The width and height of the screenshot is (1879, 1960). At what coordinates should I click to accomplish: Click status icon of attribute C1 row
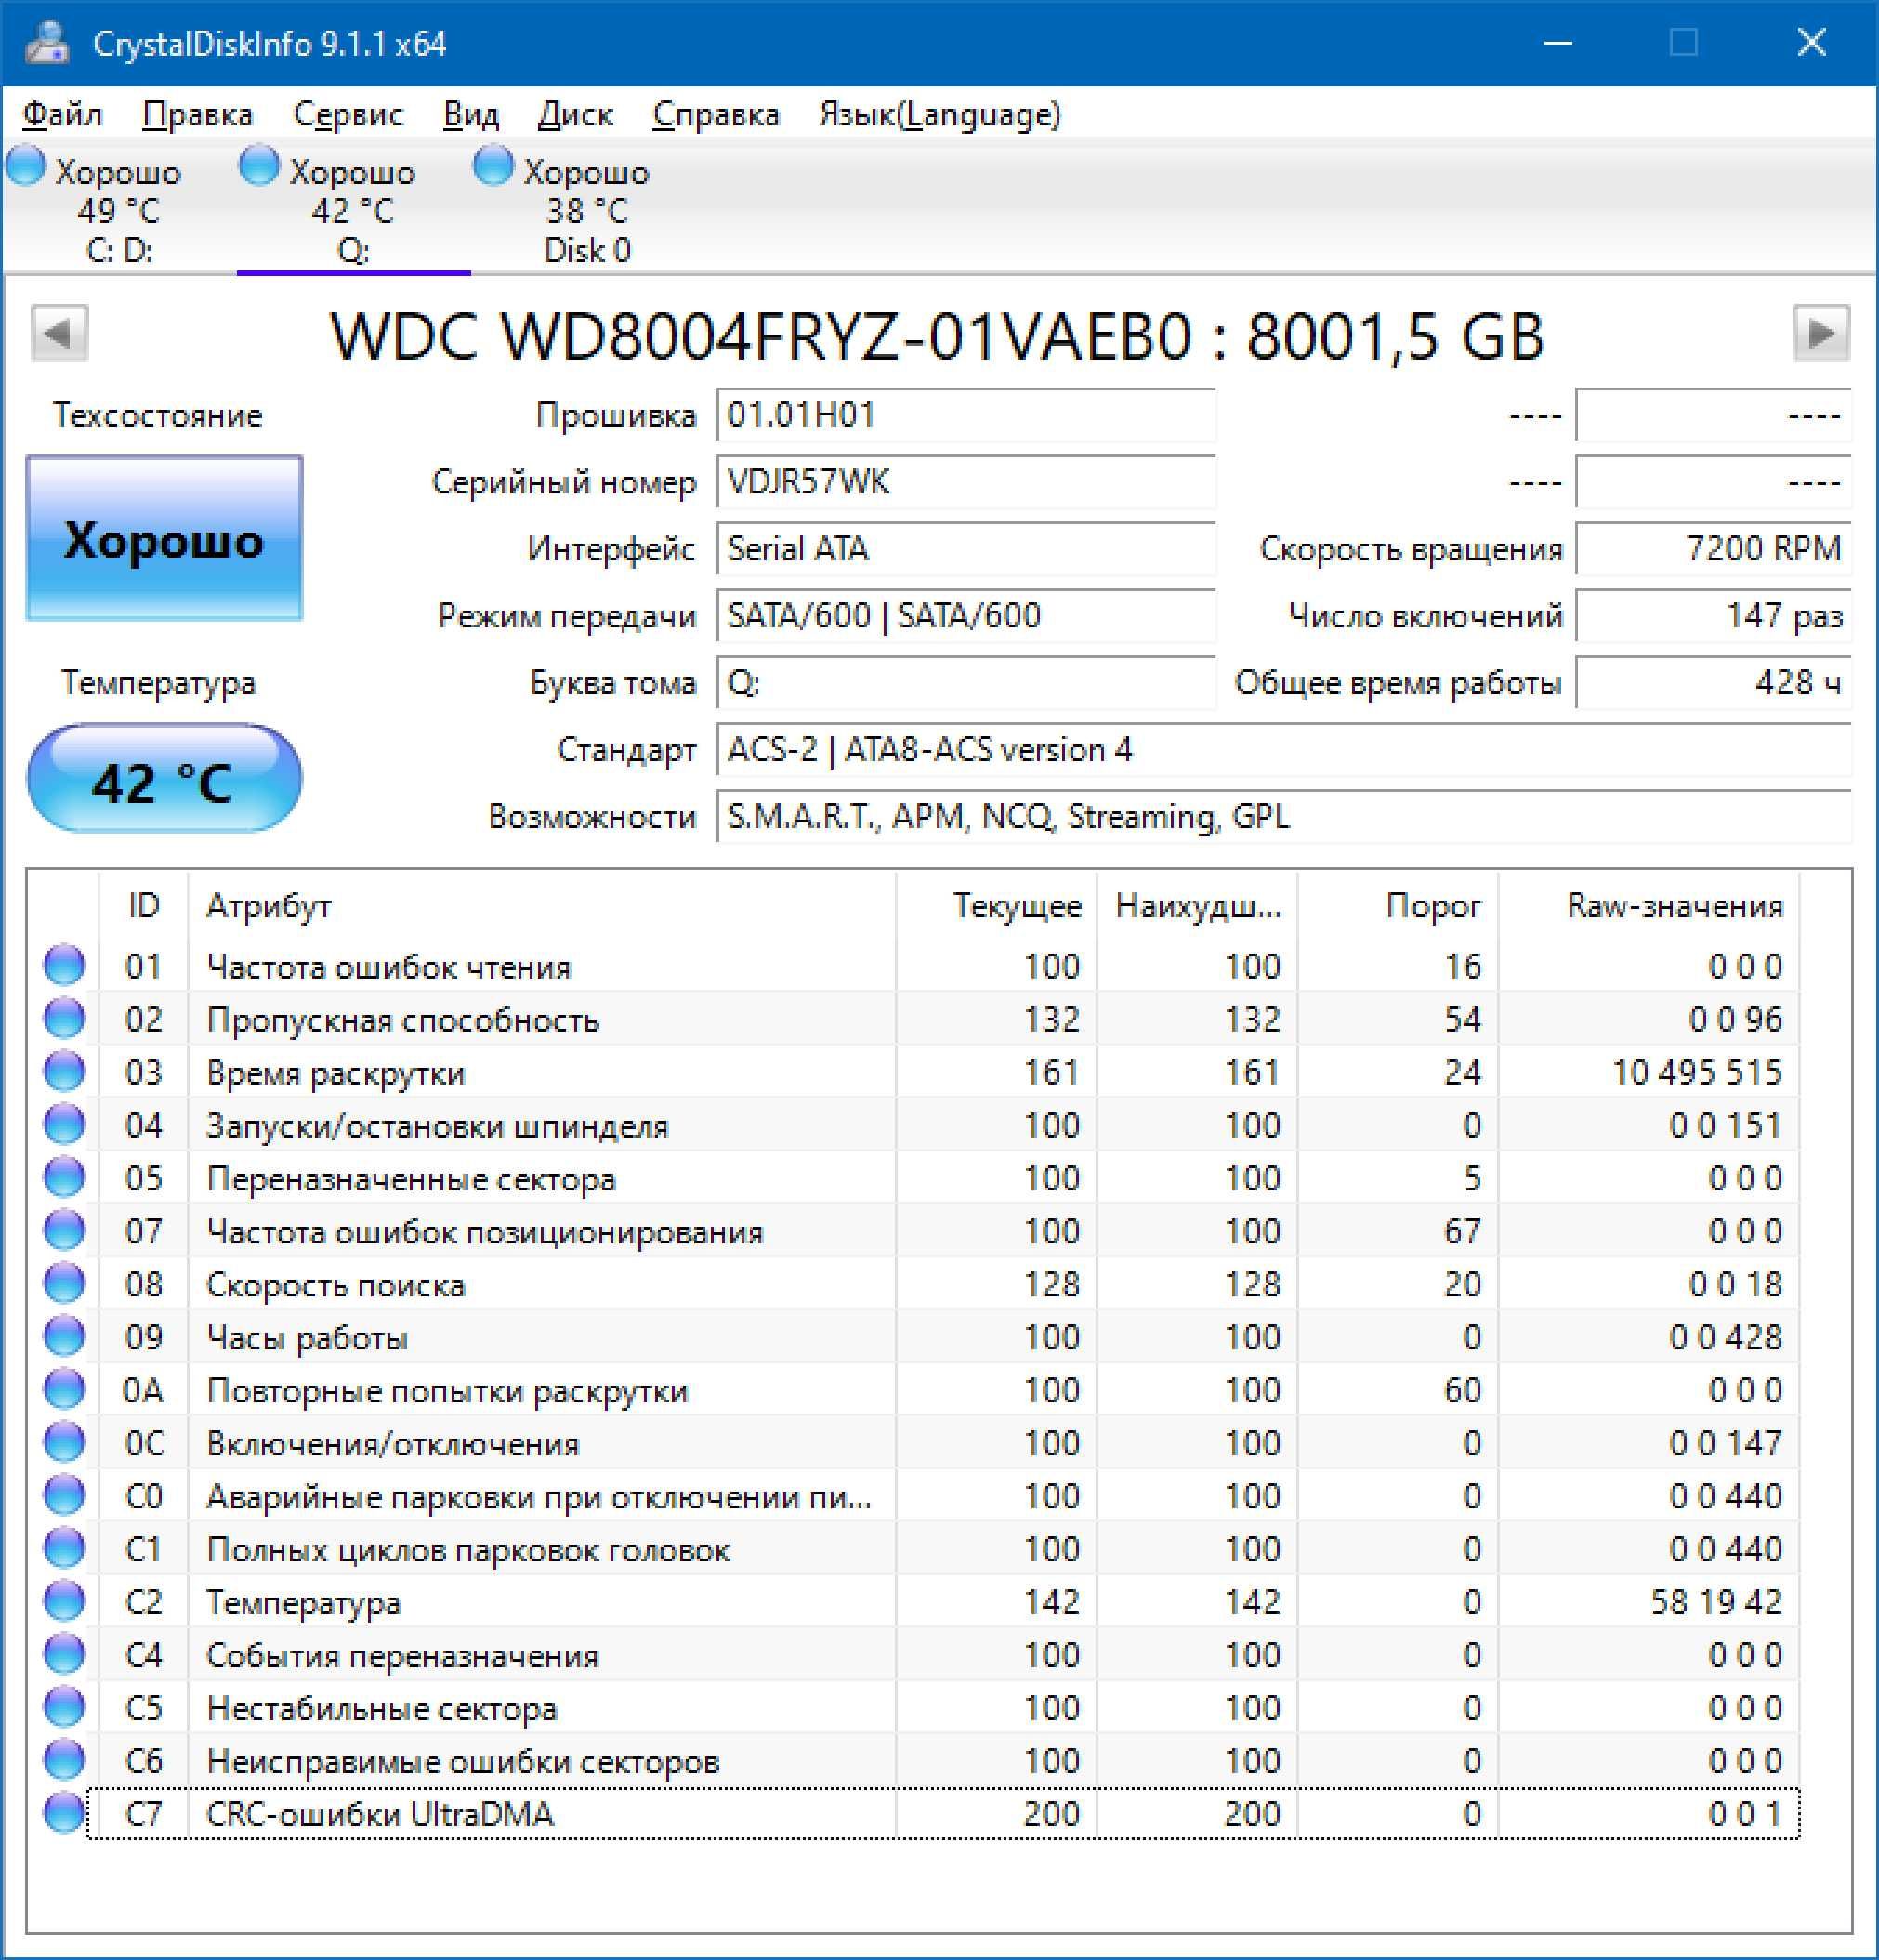click(x=64, y=1549)
